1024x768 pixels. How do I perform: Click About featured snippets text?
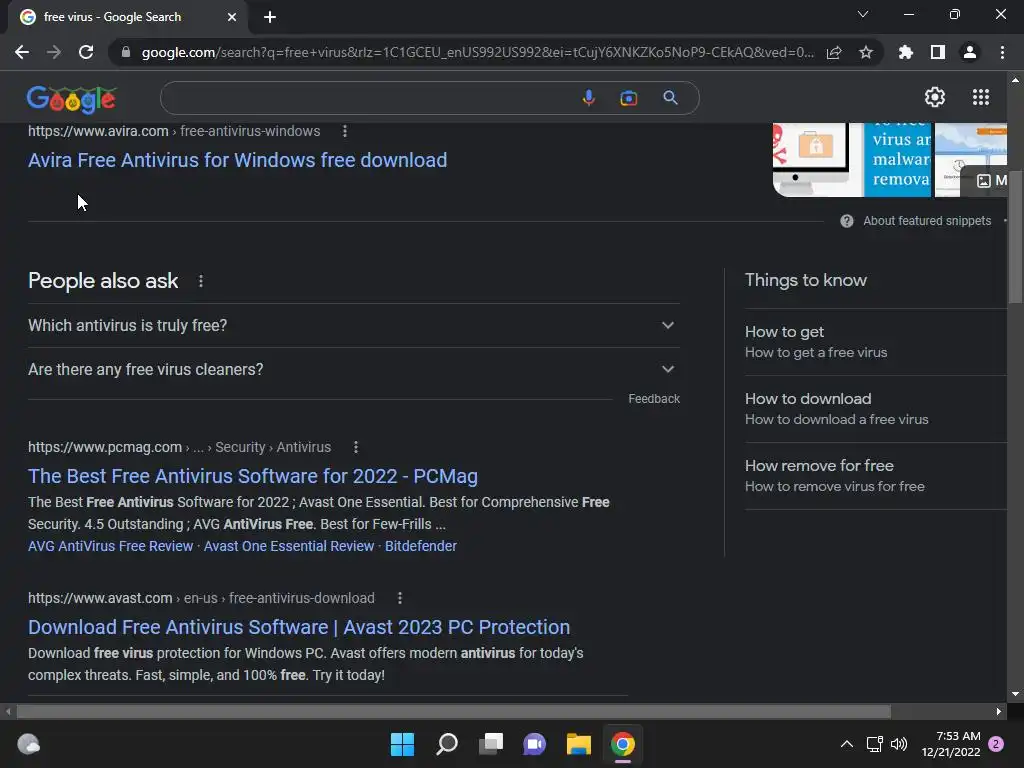(x=927, y=221)
